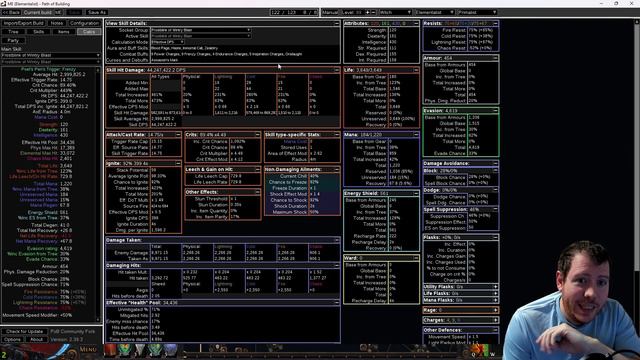Click the Manual level mode button

(330, 12)
